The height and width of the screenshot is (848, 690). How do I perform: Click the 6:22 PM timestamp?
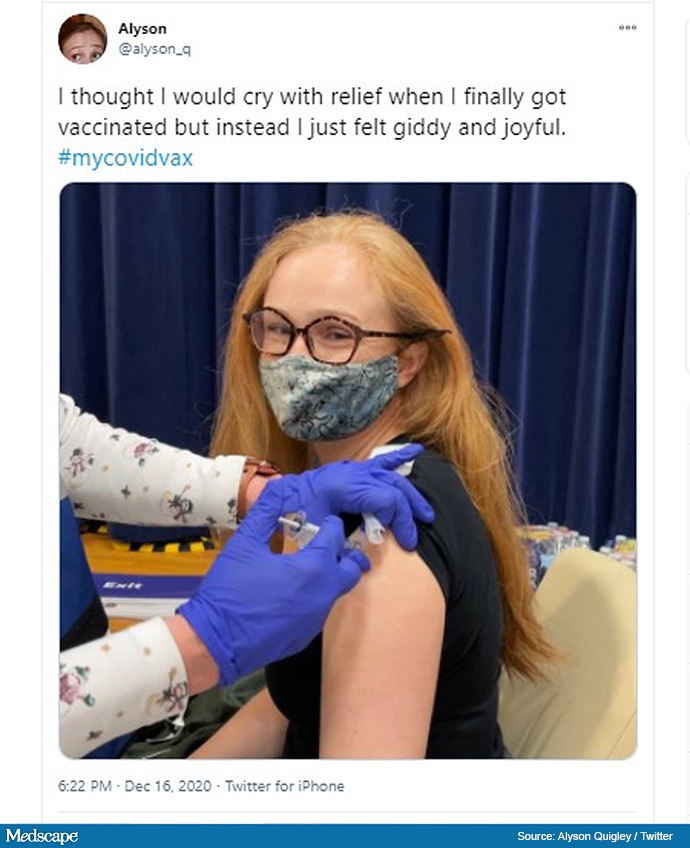coord(85,786)
